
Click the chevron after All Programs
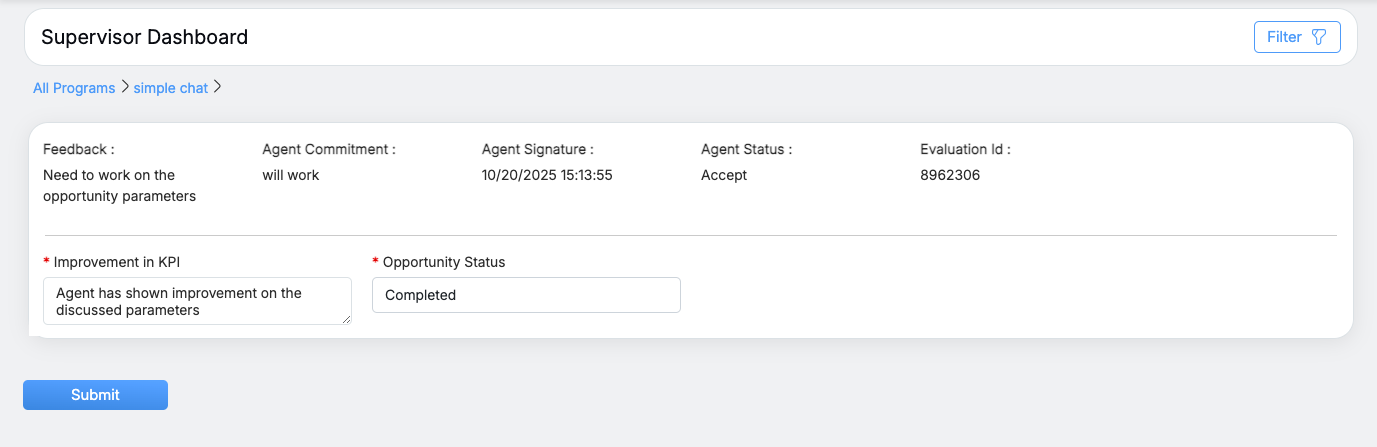125,87
